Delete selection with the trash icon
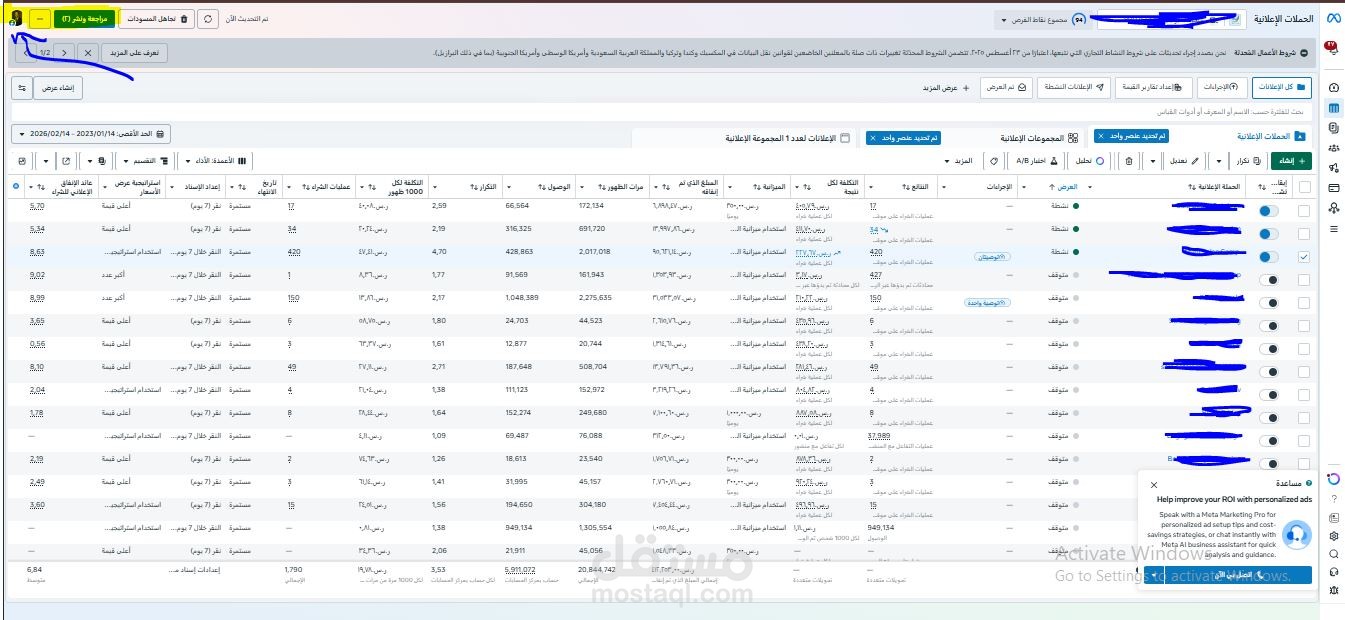1345x620 pixels. (x=1129, y=160)
